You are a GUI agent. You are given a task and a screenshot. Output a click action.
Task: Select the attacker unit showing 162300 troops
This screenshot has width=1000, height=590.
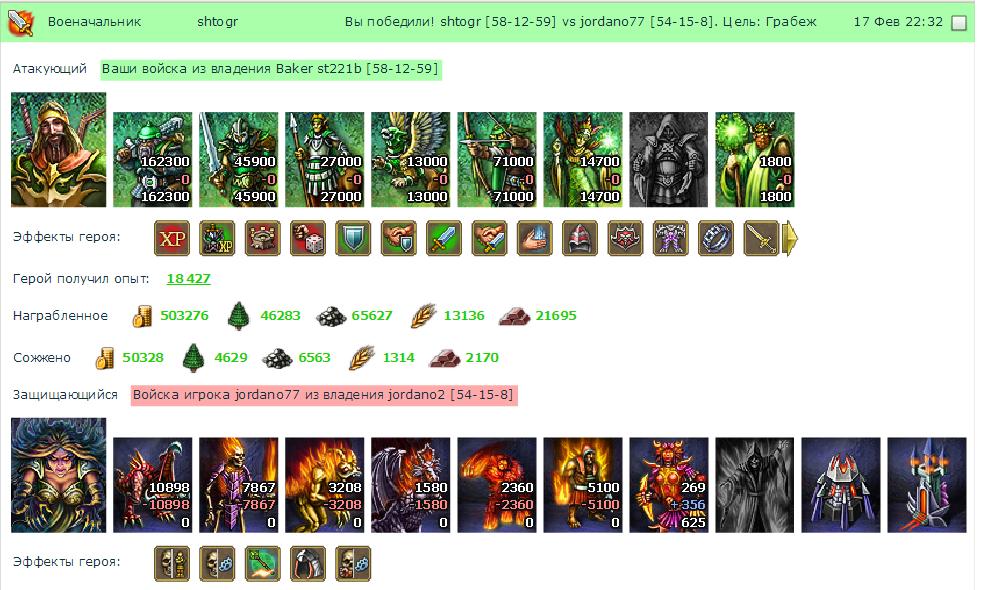(x=152, y=159)
